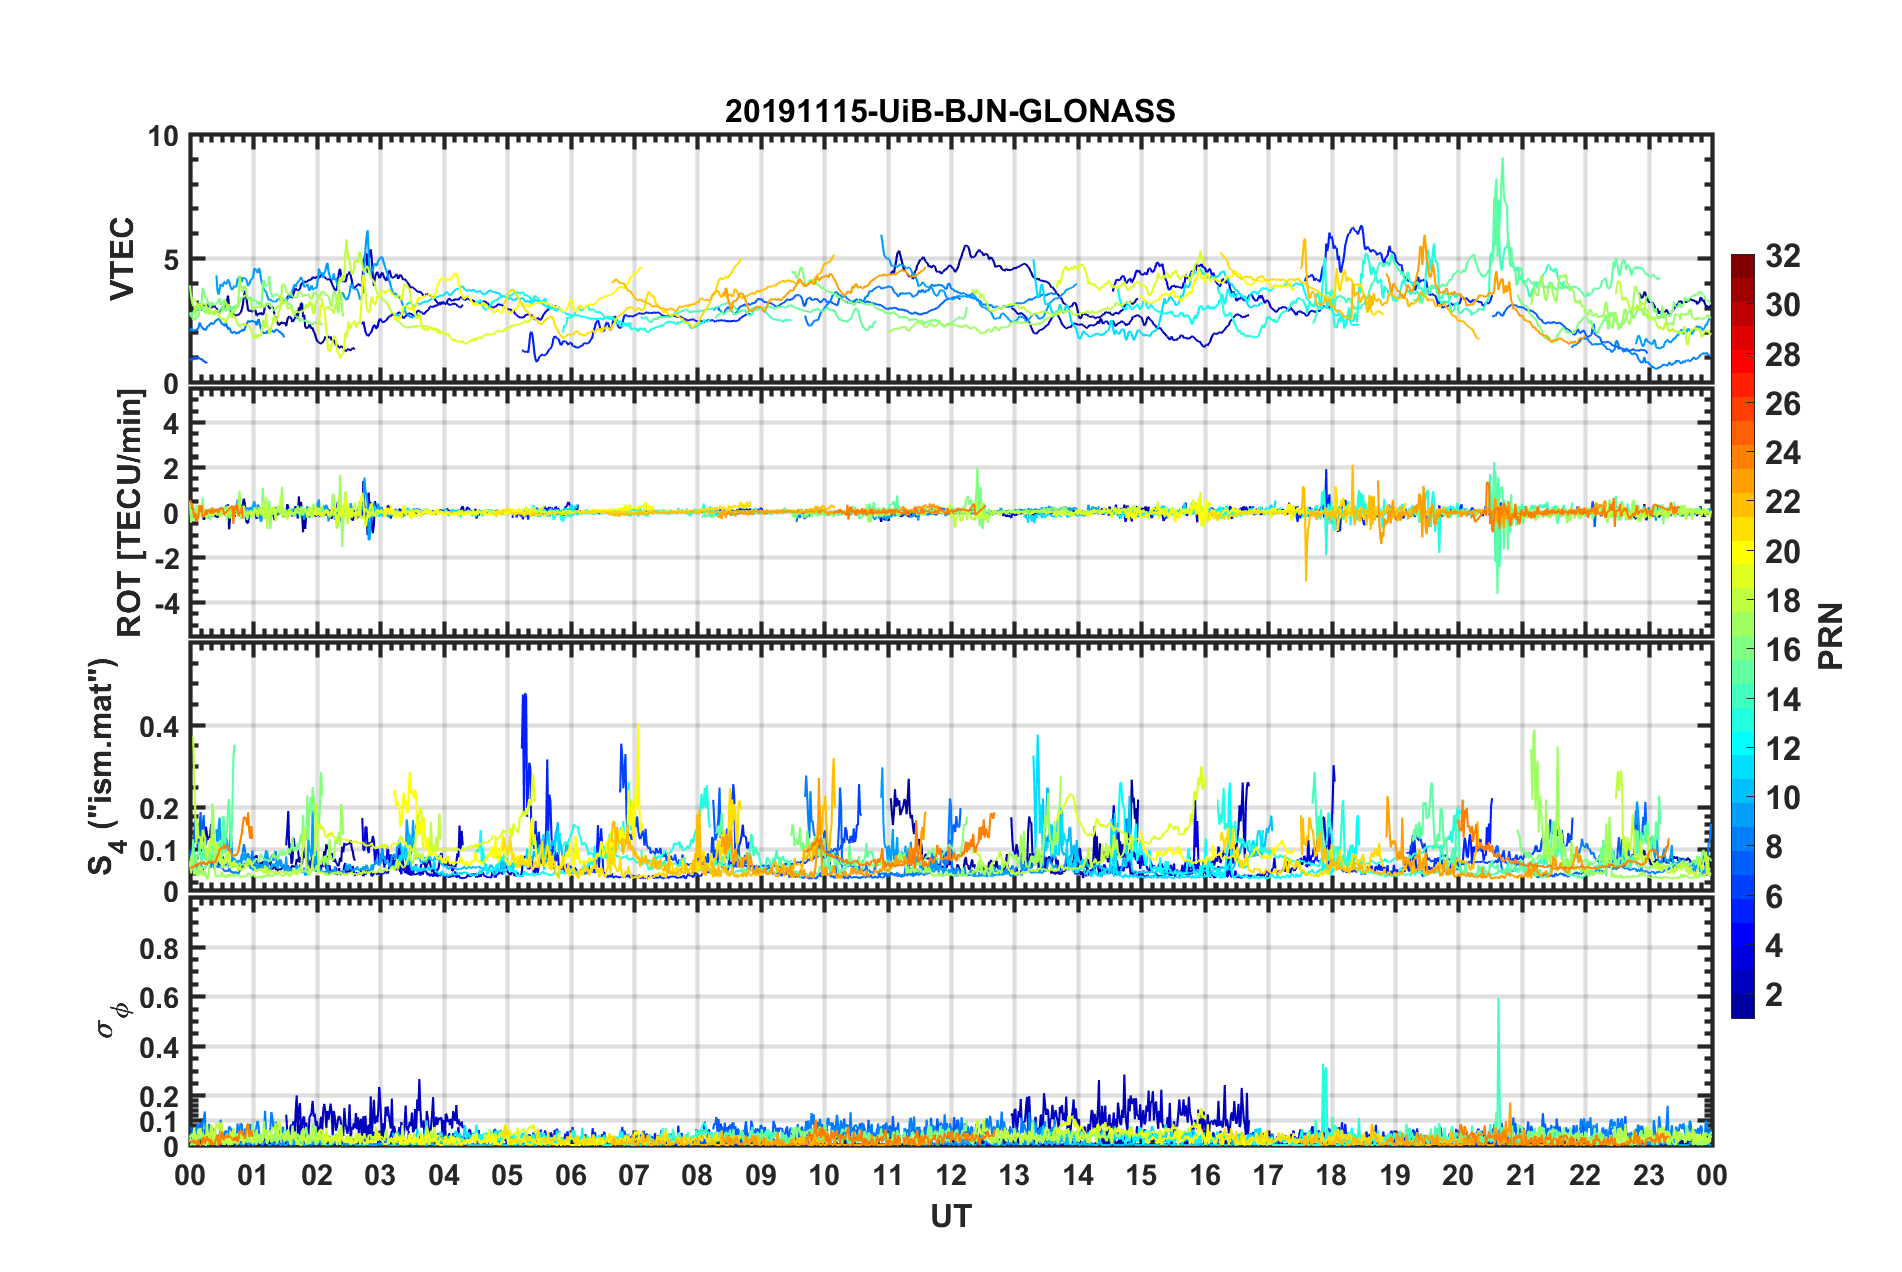Click colorbar tick label 2
The image size is (1902, 1272).
coord(1774,995)
